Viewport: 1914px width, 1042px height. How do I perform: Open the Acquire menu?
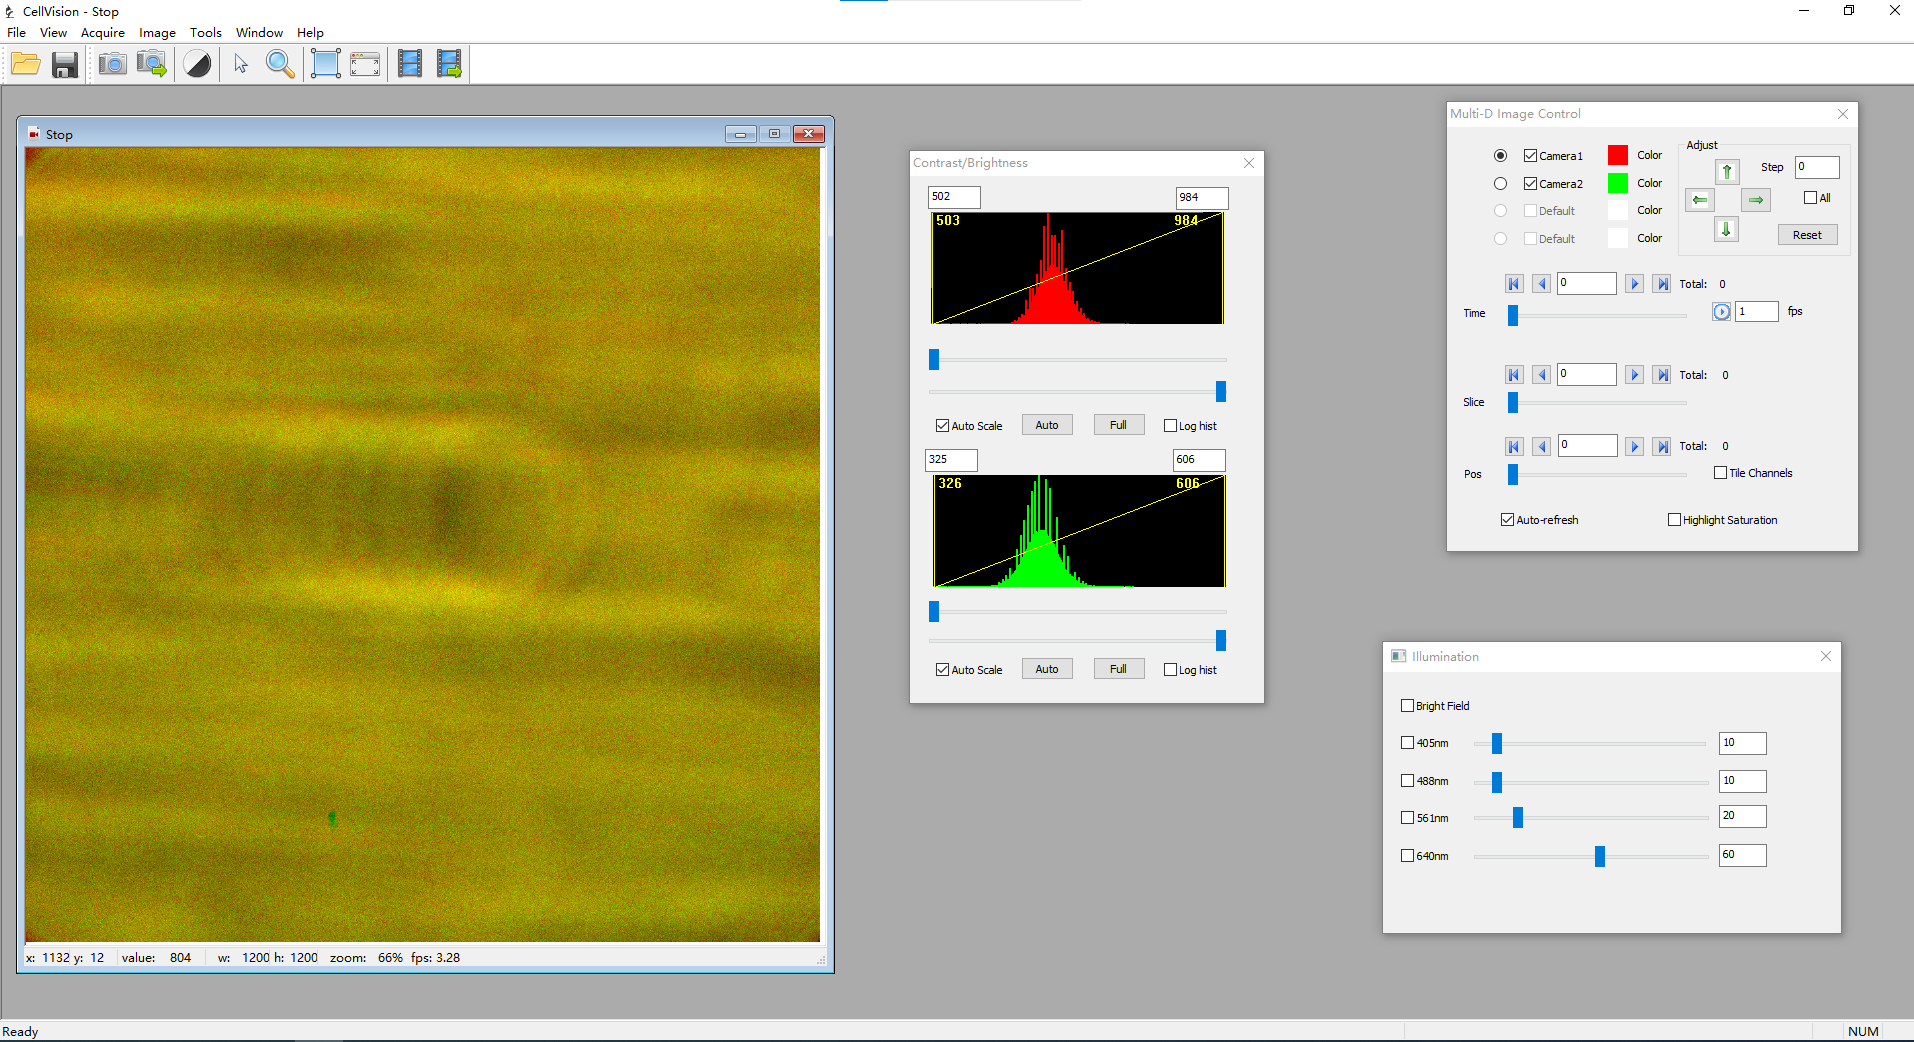click(x=103, y=33)
